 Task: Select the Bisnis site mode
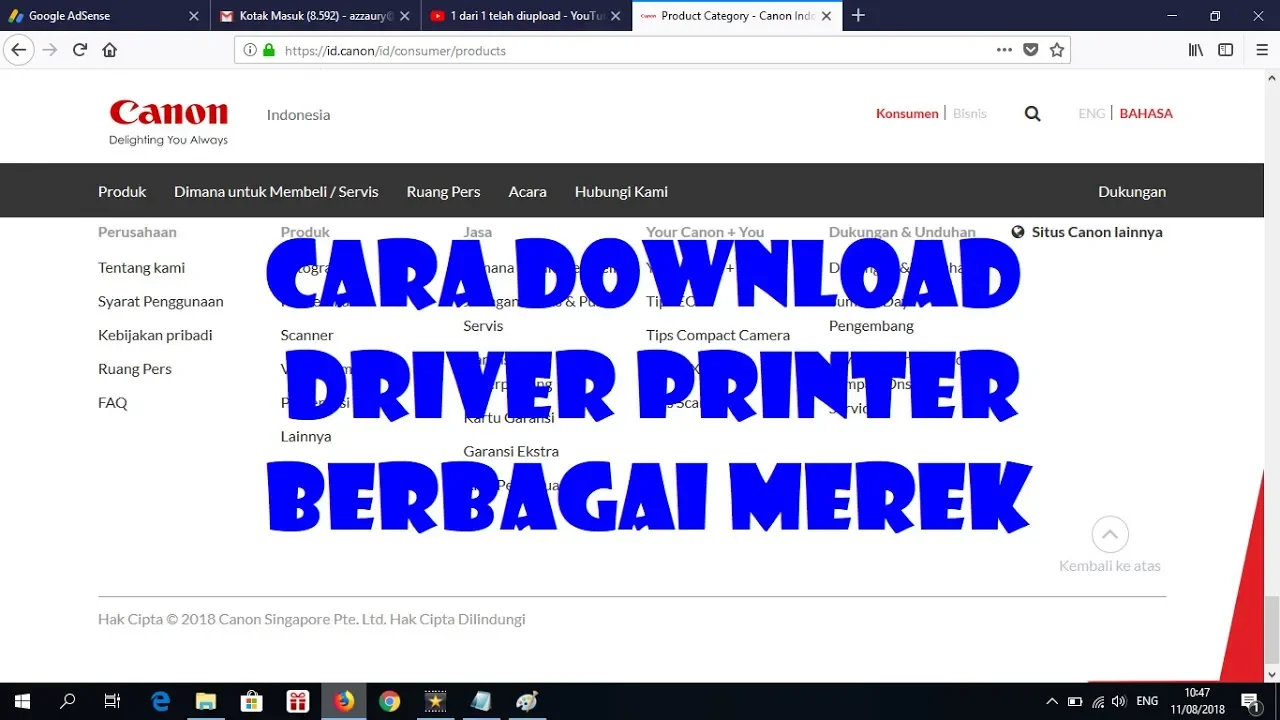[x=970, y=114]
